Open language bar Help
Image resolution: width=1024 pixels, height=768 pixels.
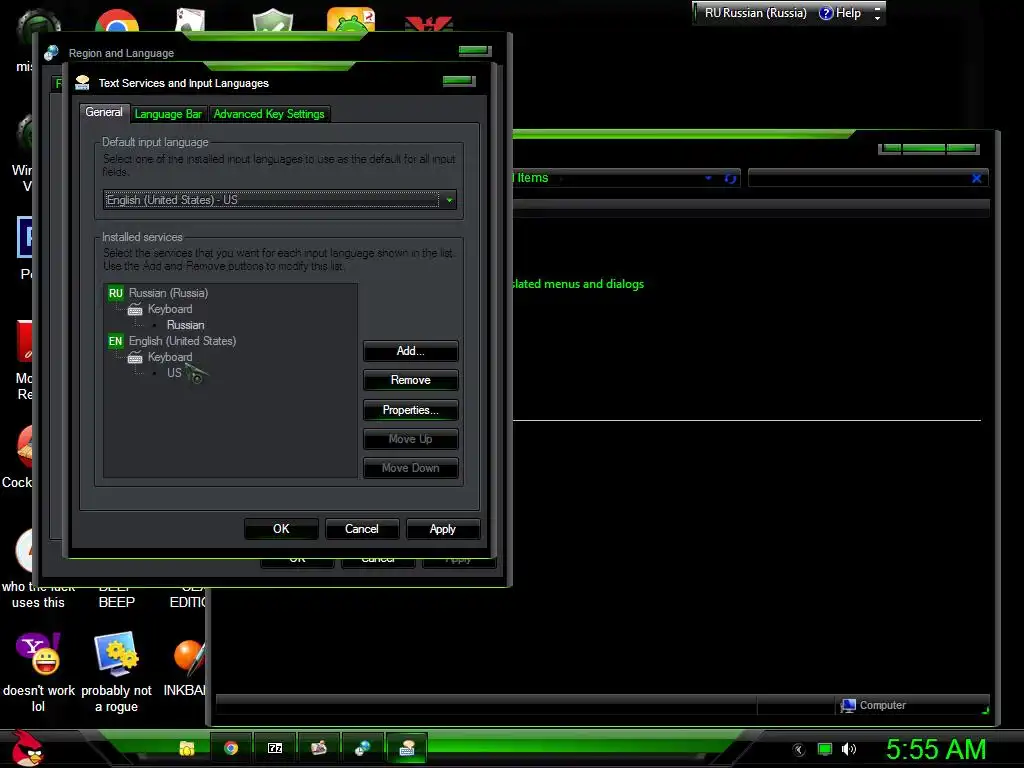840,13
